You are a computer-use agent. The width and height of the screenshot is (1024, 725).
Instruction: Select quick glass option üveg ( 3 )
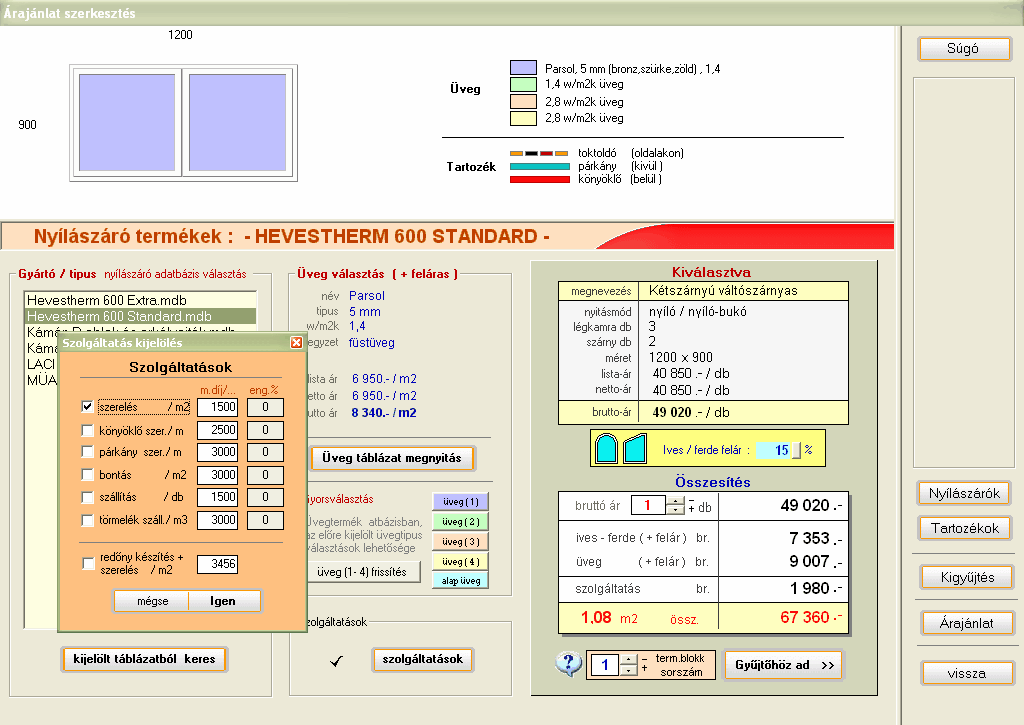pos(460,541)
